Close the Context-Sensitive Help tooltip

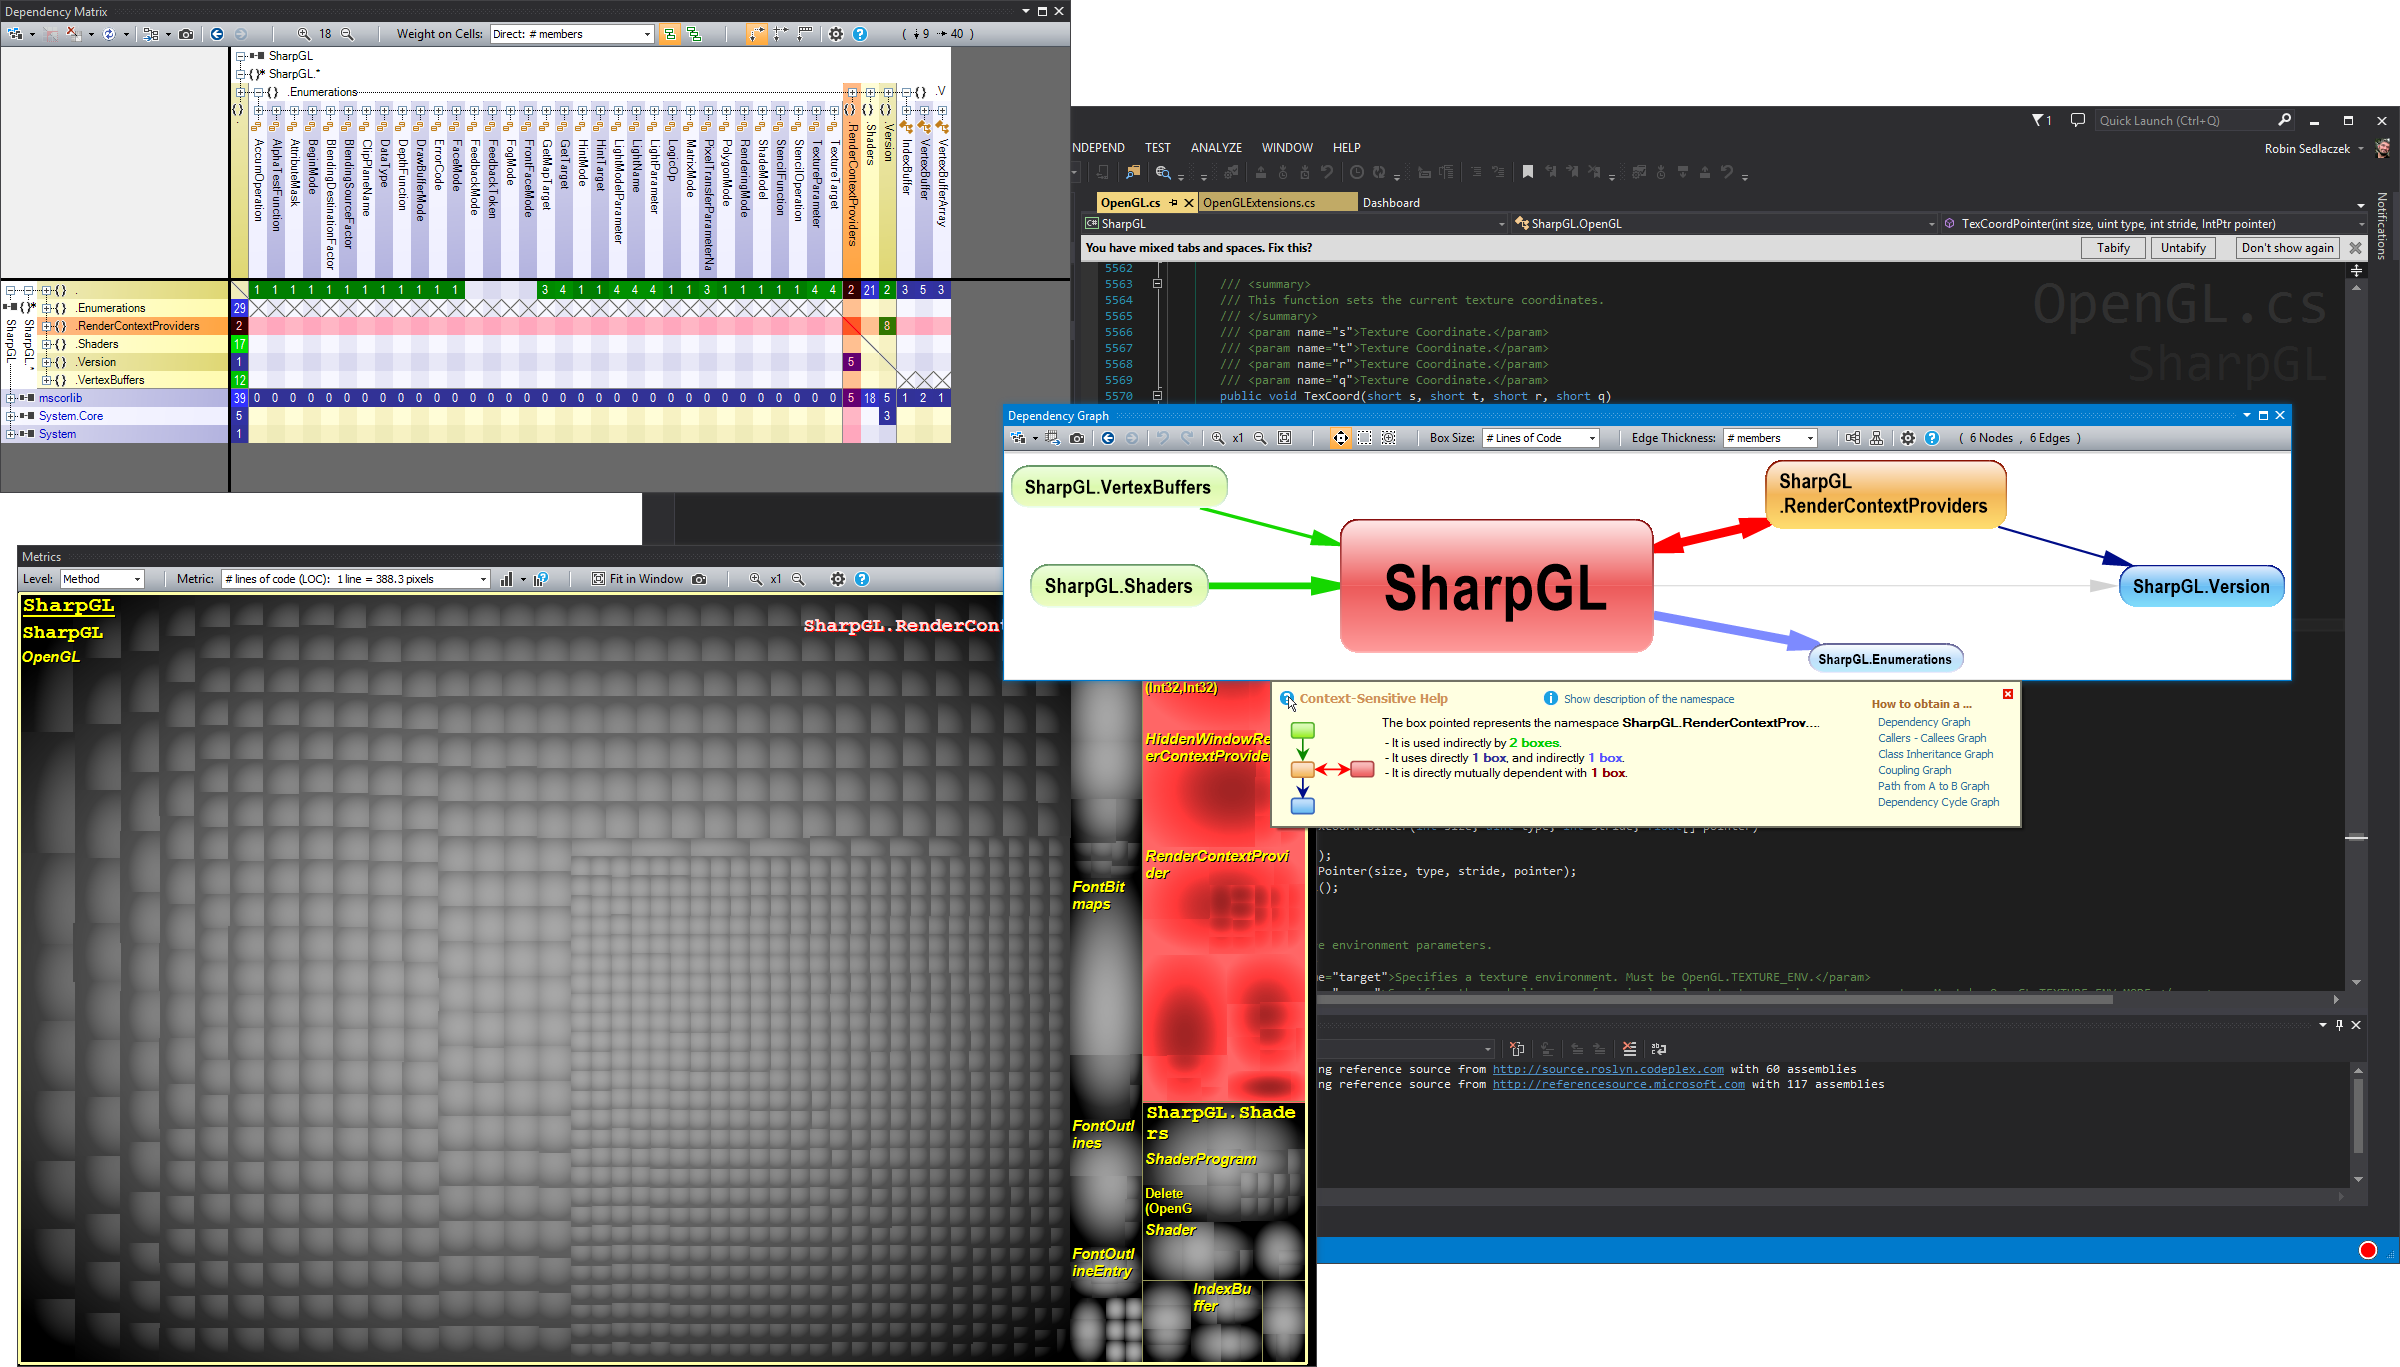(x=2007, y=694)
